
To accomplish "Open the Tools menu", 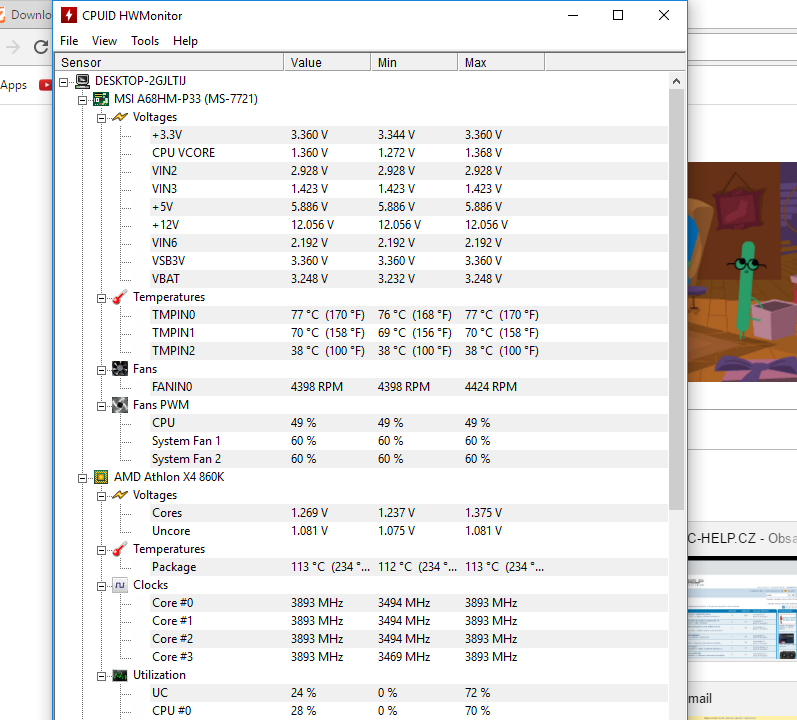I will tap(145, 41).
